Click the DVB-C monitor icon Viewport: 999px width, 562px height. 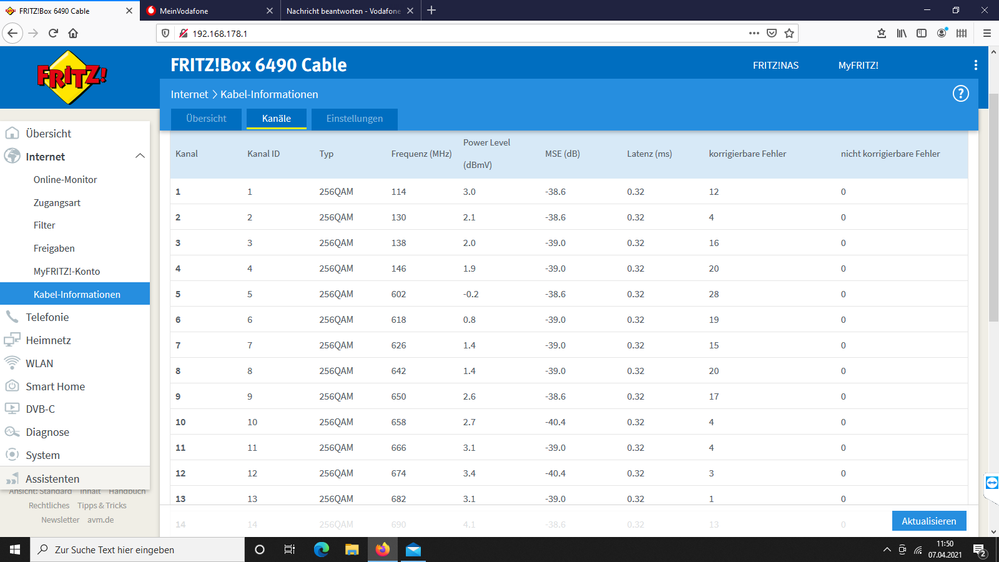pyautogui.click(x=12, y=408)
